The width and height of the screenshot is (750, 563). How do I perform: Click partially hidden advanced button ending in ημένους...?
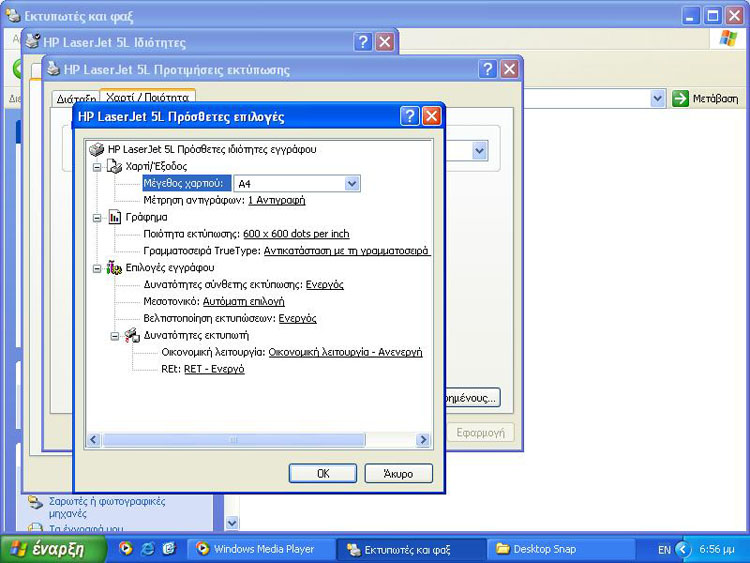click(x=473, y=397)
